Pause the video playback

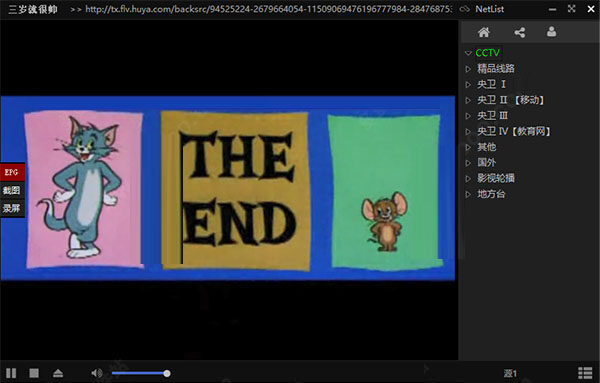pyautogui.click(x=11, y=373)
